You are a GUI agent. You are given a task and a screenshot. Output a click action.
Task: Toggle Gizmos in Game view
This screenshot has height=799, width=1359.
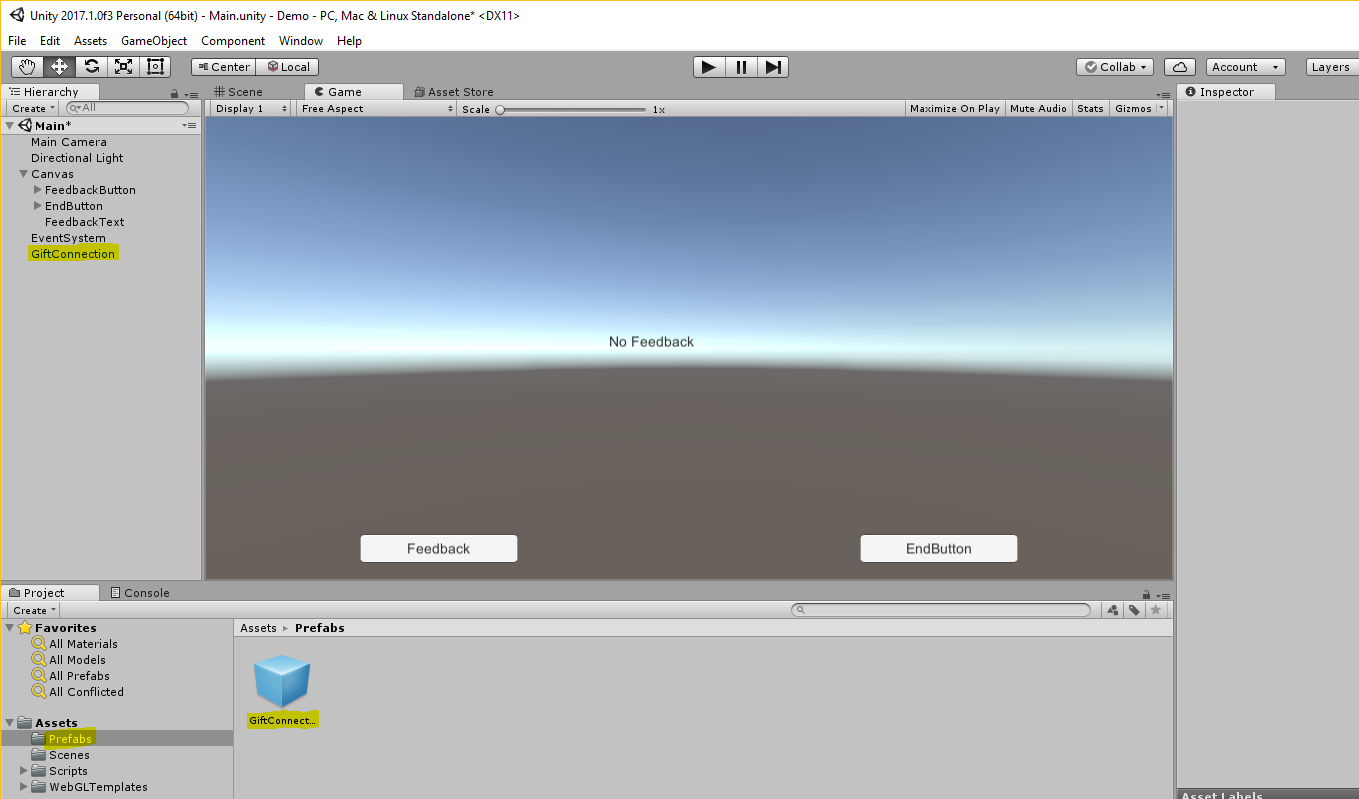point(1133,108)
